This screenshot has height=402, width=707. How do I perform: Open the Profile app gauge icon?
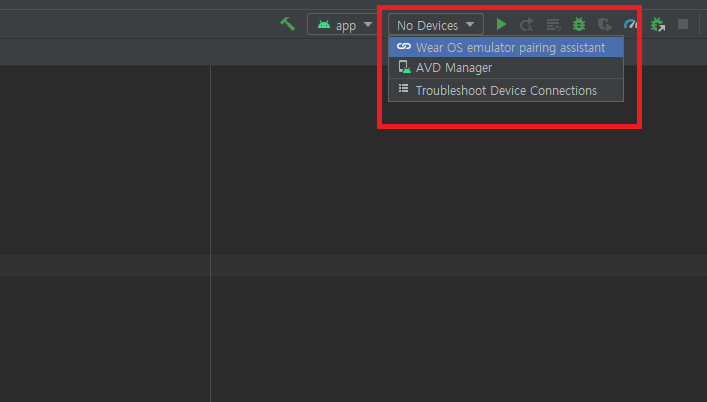tap(630, 24)
